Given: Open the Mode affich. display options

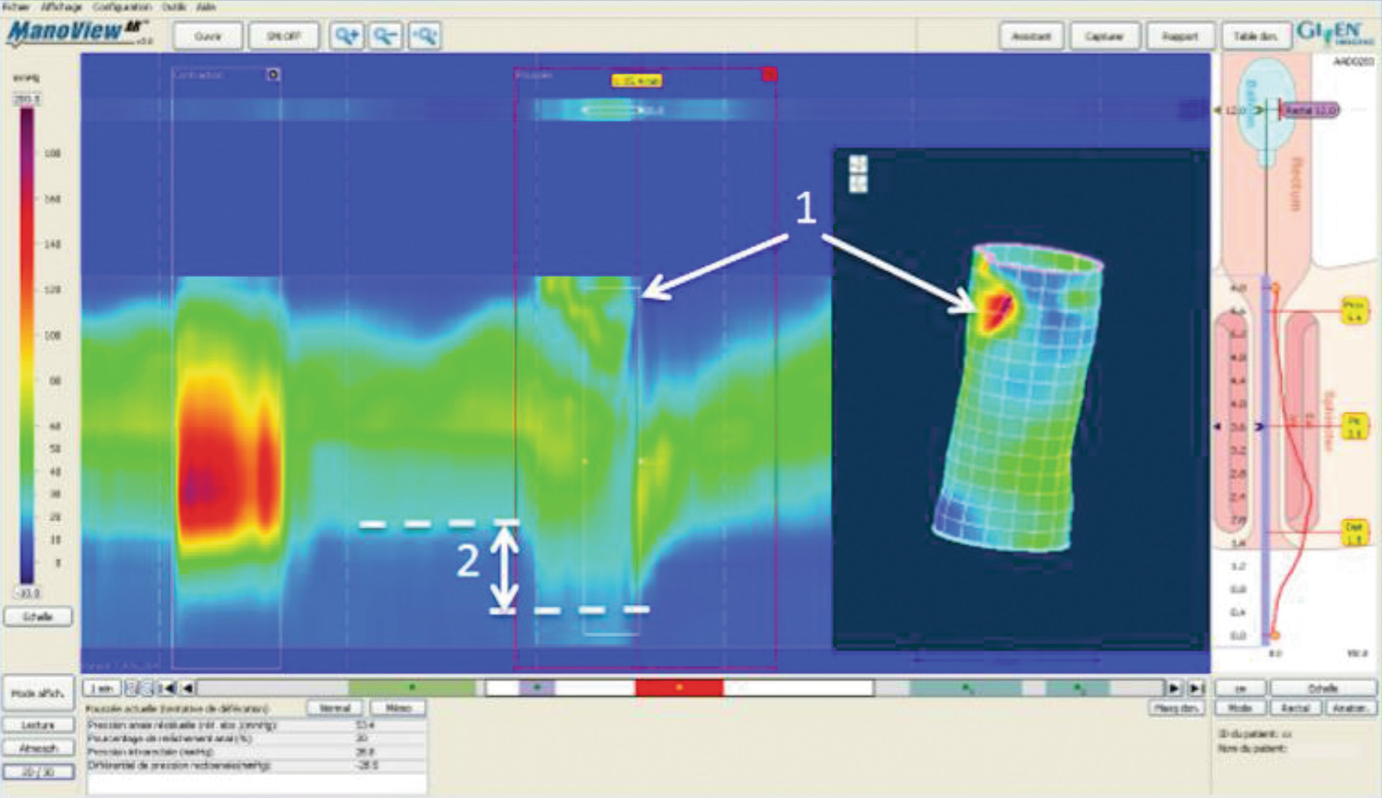Looking at the screenshot, I should pyautogui.click(x=37, y=692).
